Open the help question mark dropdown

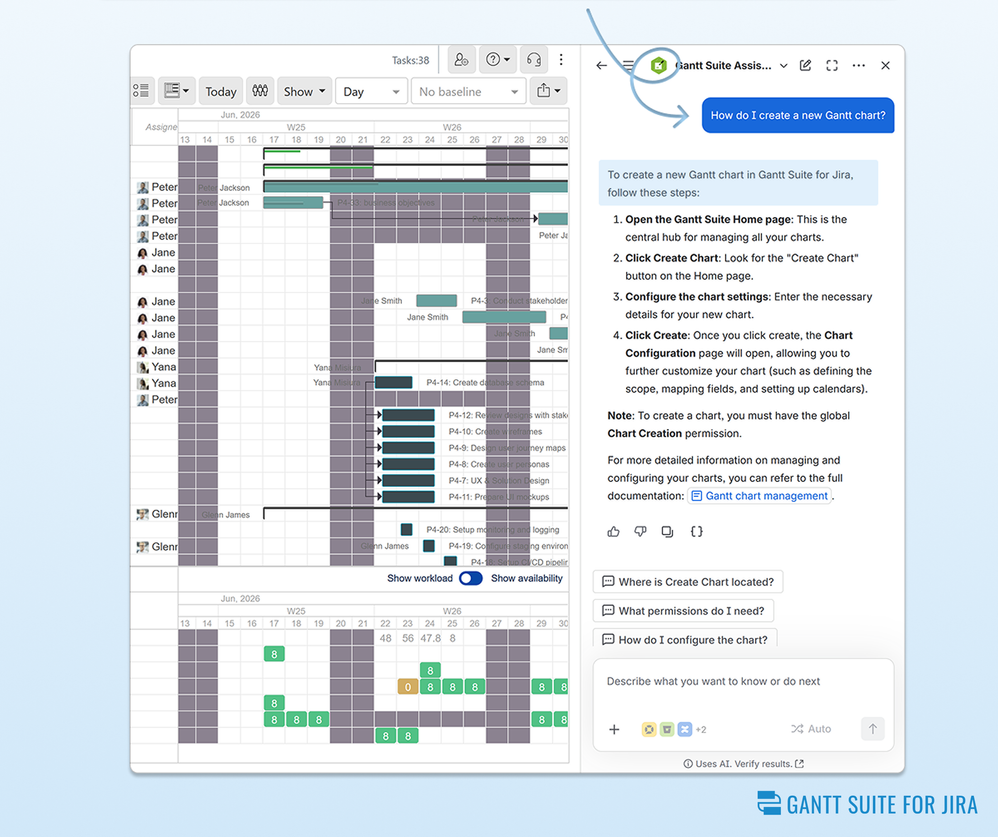(x=498, y=60)
